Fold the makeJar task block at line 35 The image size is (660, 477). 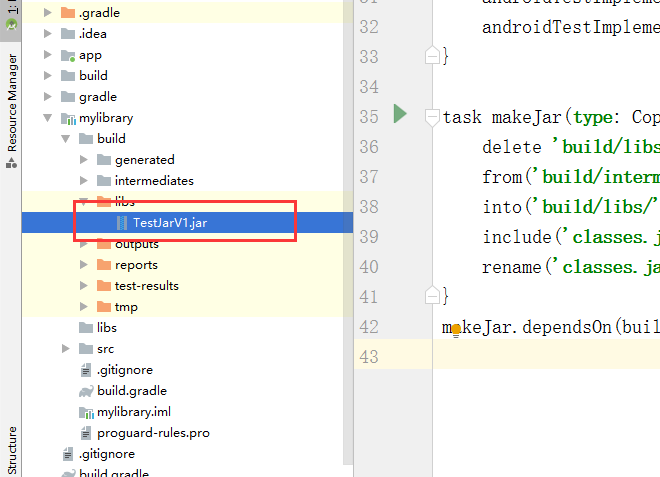432,117
